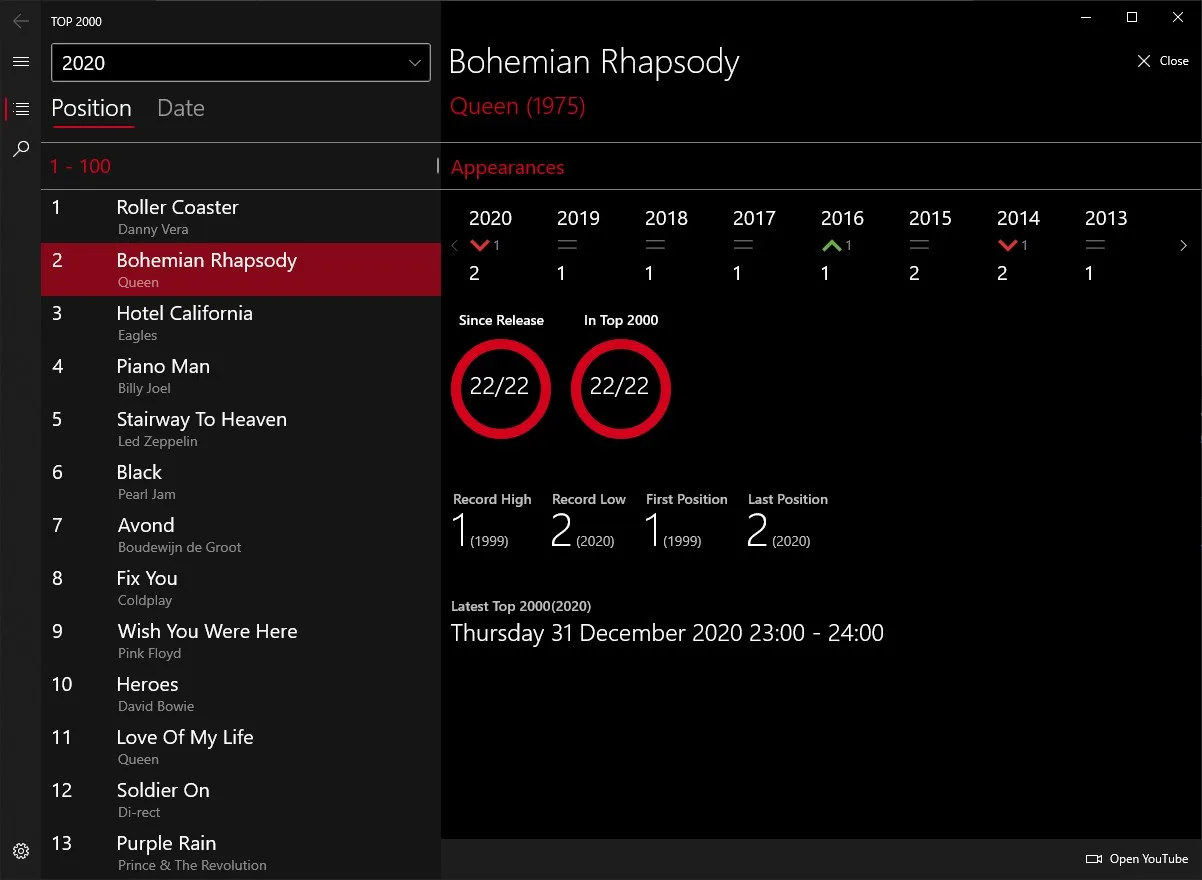The width and height of the screenshot is (1202, 880).
Task: Click the 2018 appearance column
Action: tap(666, 245)
